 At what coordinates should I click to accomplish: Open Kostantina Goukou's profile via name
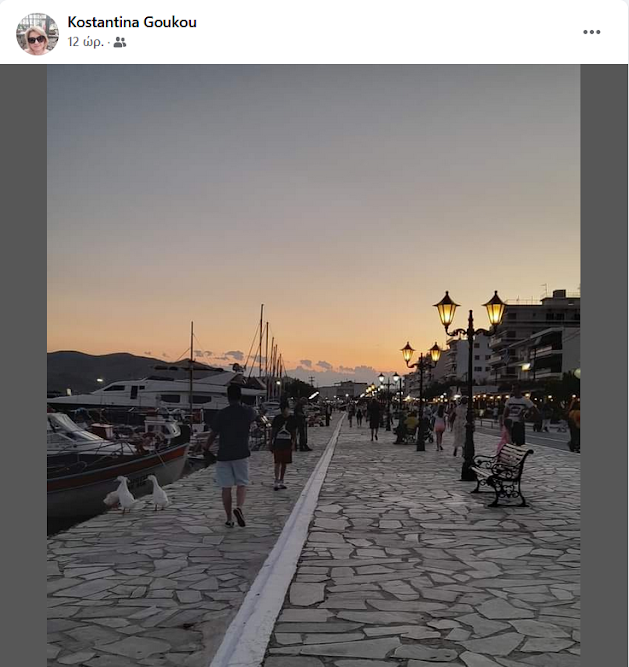(132, 22)
